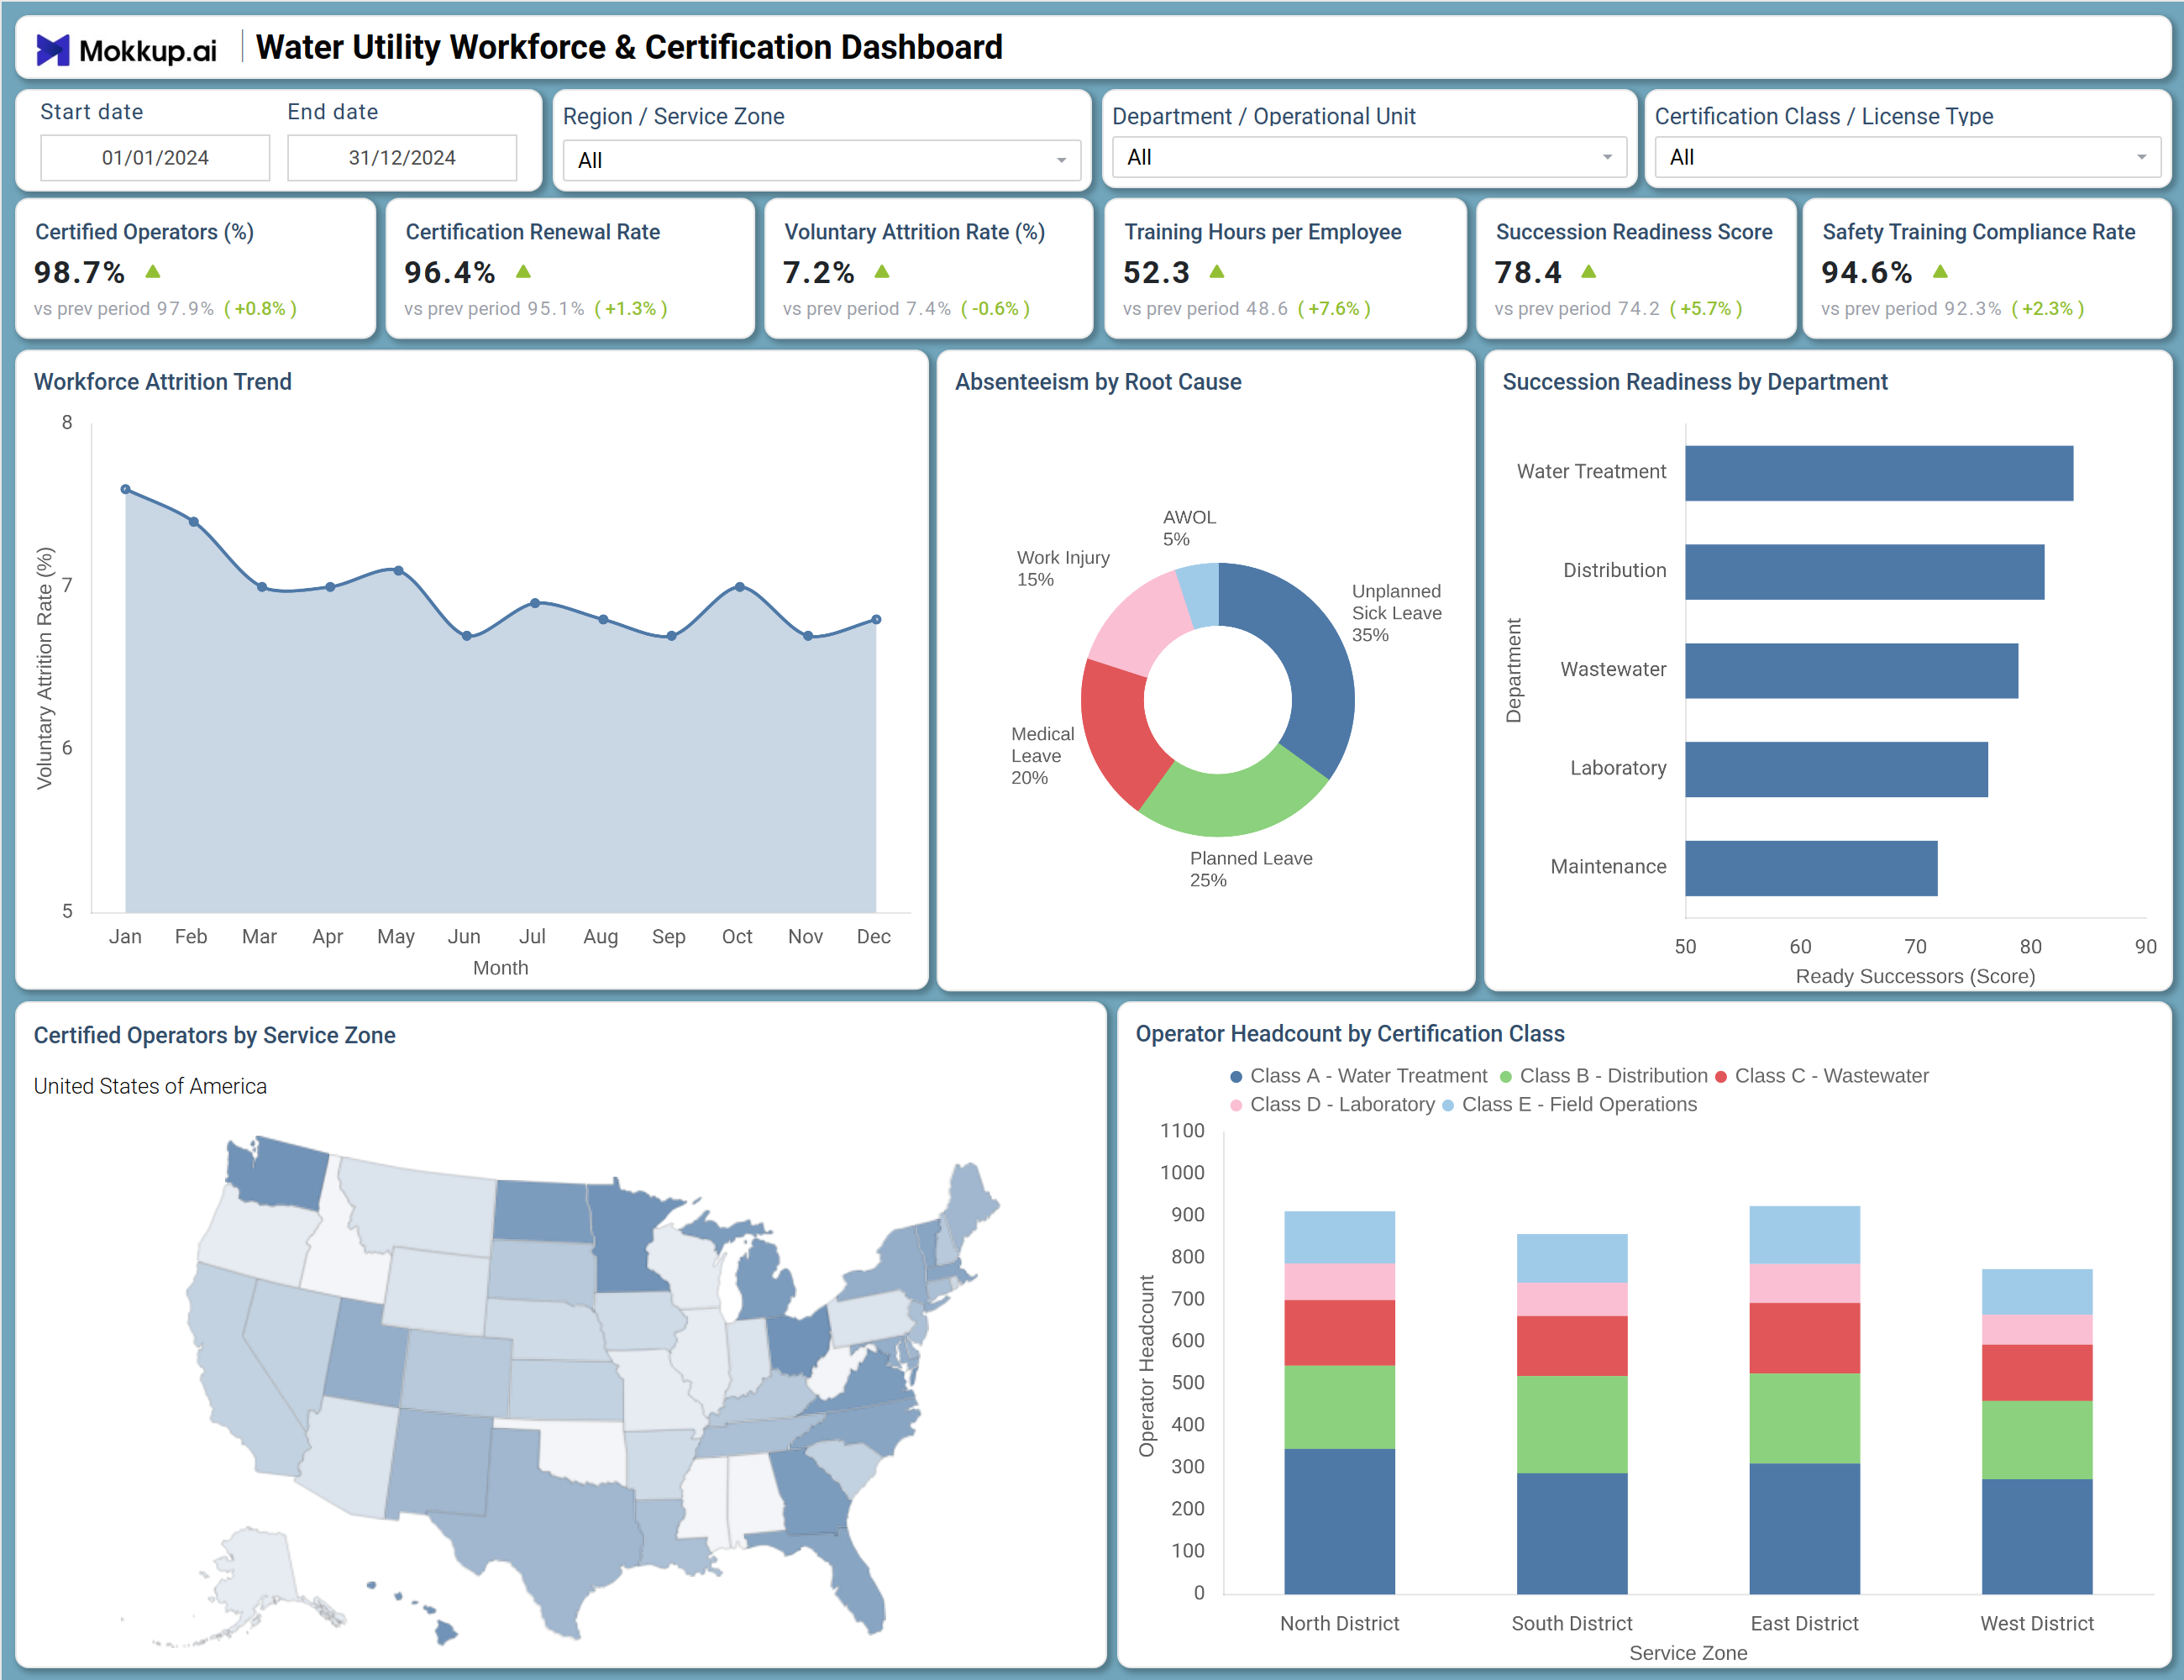Click South District Class B green segment
The width and height of the screenshot is (2184, 1680).
[x=1572, y=1424]
